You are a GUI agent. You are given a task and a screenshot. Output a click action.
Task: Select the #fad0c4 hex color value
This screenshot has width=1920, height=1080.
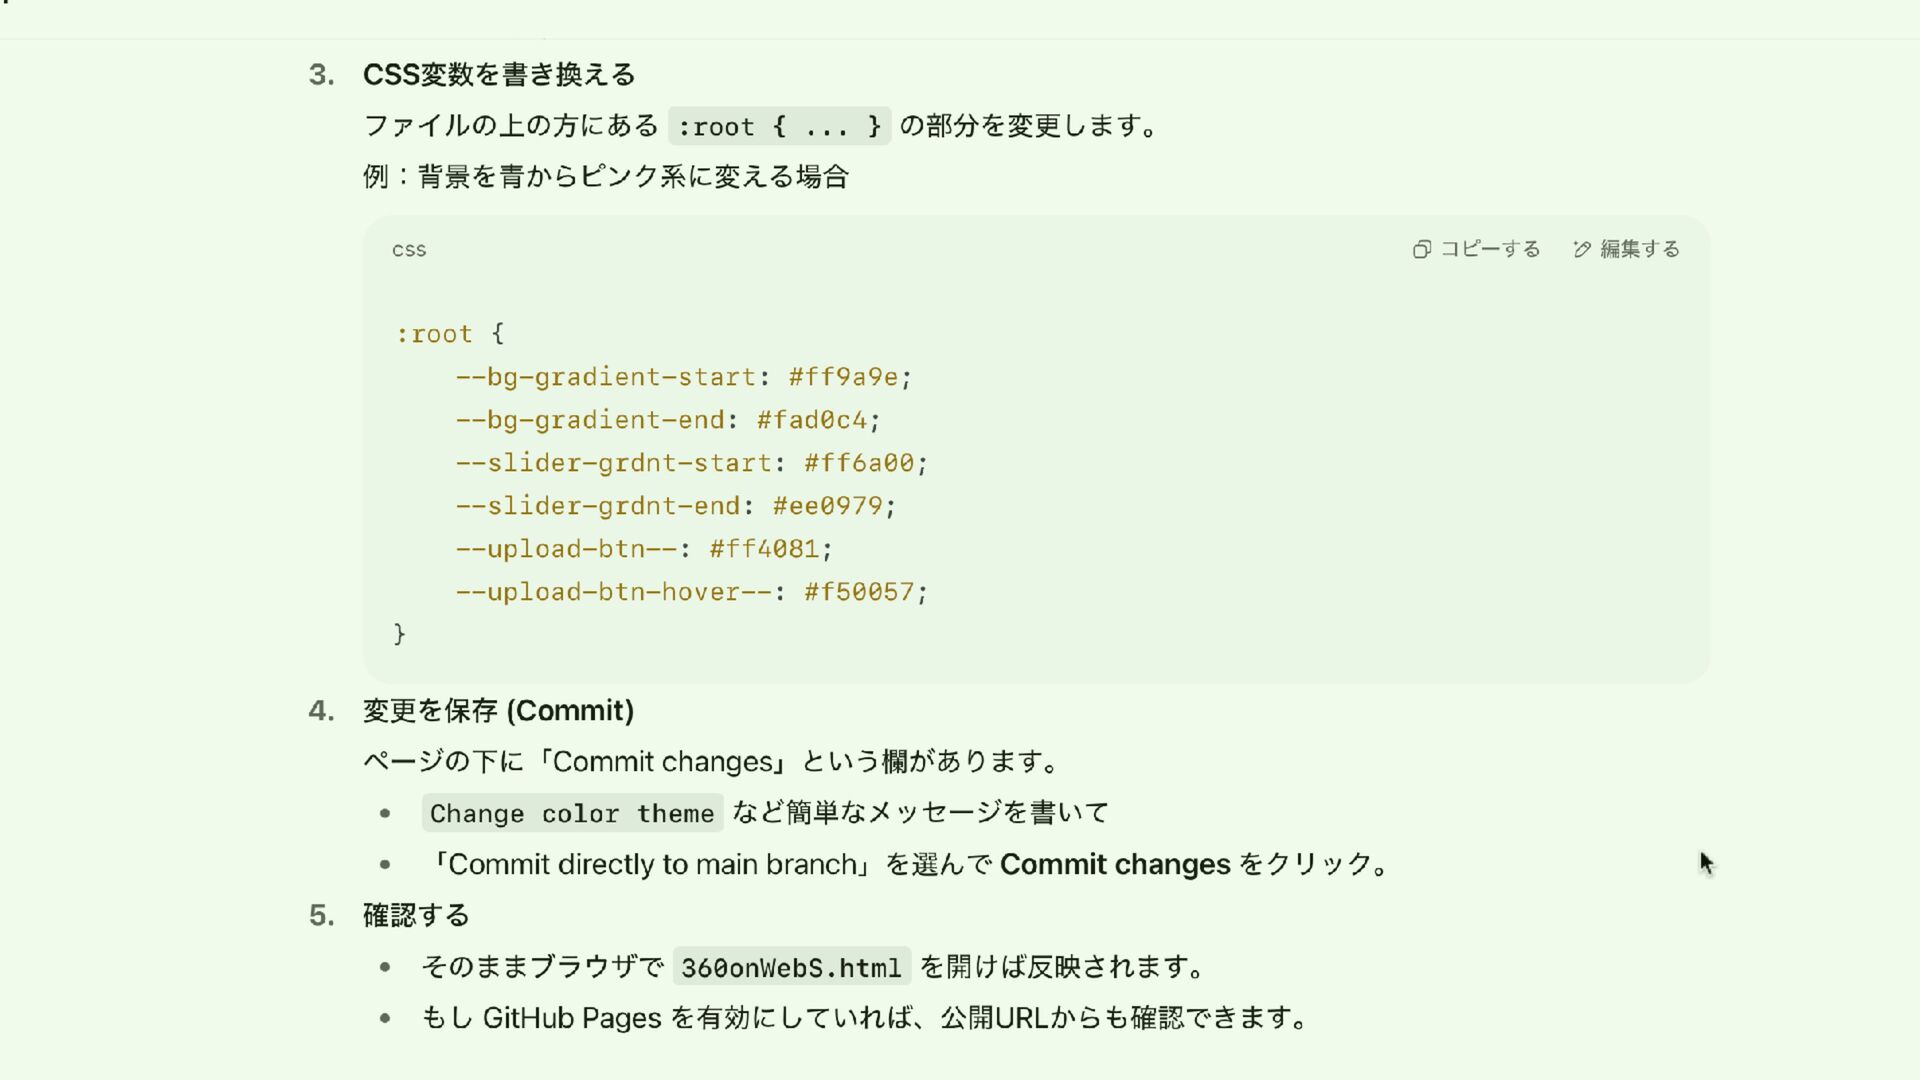point(812,420)
